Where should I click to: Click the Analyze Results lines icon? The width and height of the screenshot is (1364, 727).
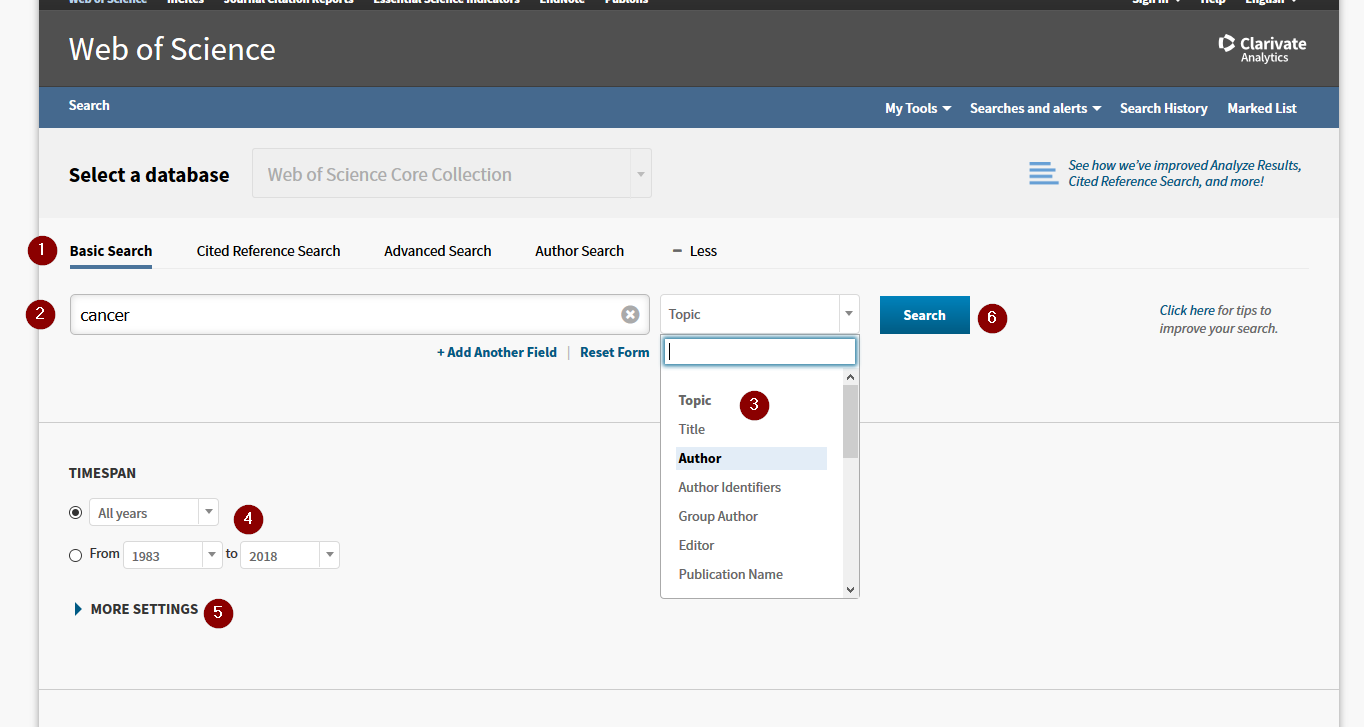pyautogui.click(x=1043, y=173)
